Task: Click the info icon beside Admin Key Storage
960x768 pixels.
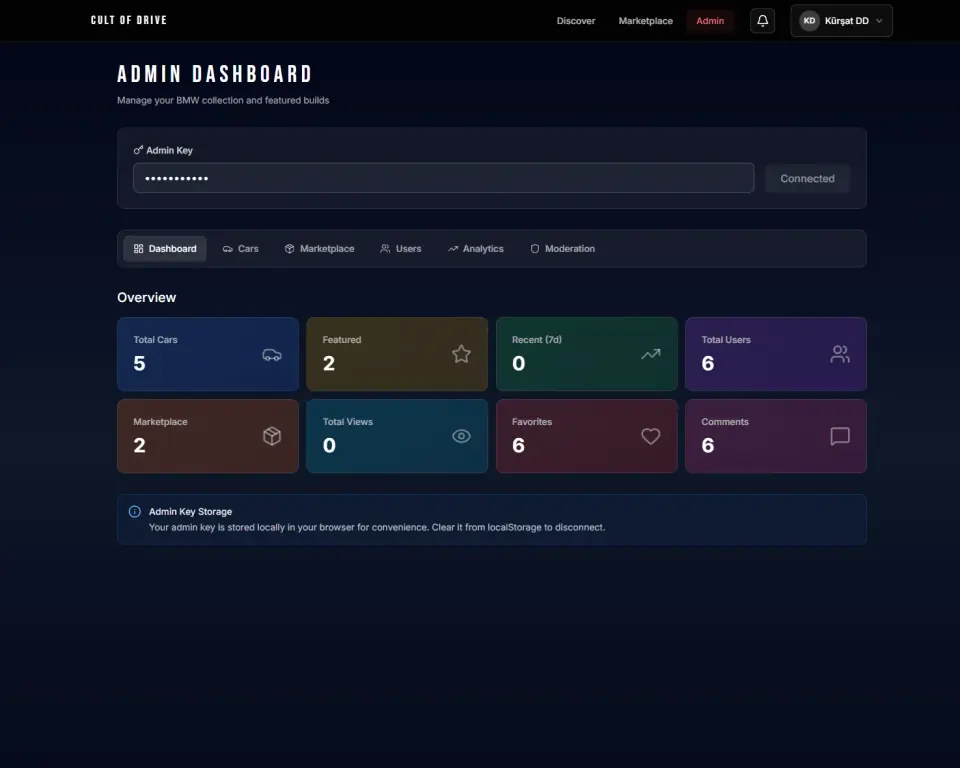Action: click(135, 511)
